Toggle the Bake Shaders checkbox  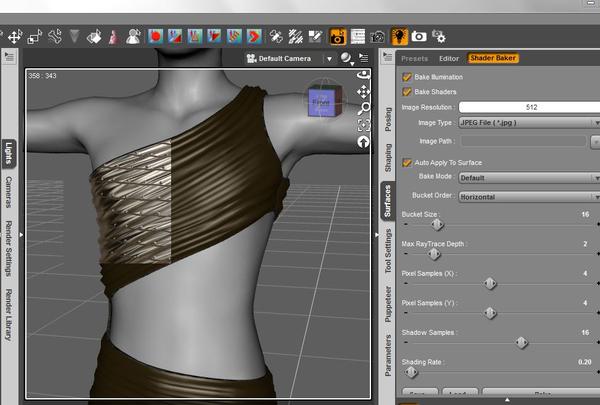point(407,92)
